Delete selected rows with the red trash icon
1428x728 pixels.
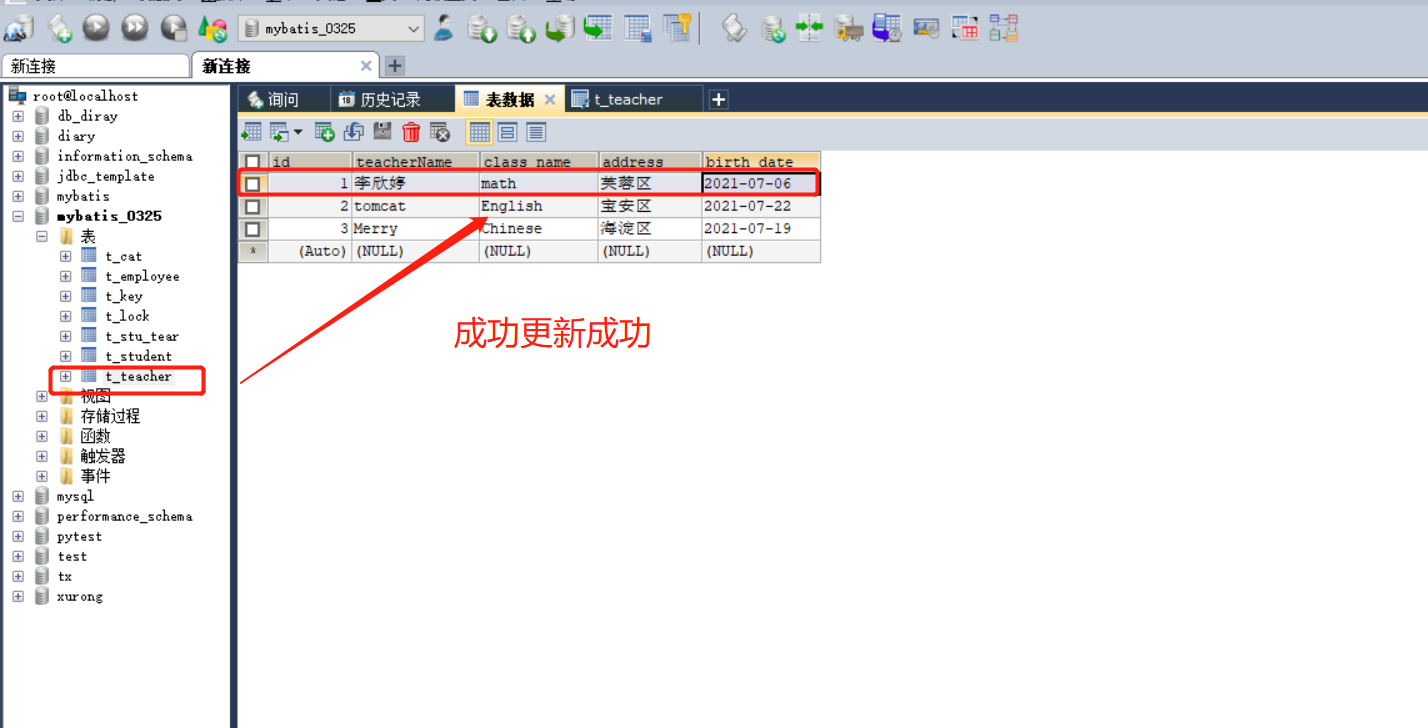(x=411, y=132)
